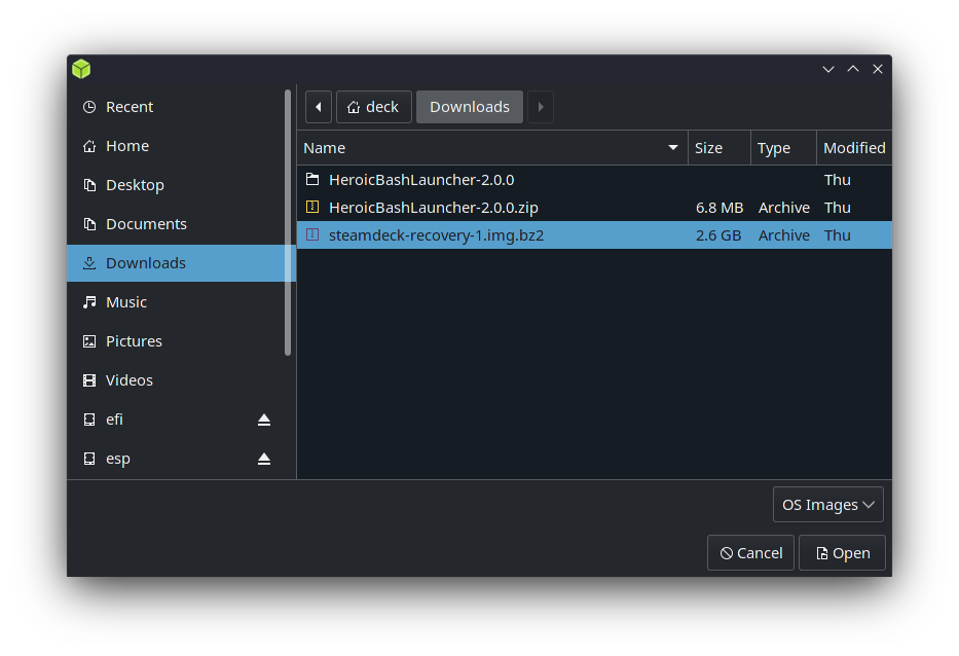Select HeroicBashLauncher-2.0.0.zip file
This screenshot has height=656, width=959.
[x=594, y=208]
